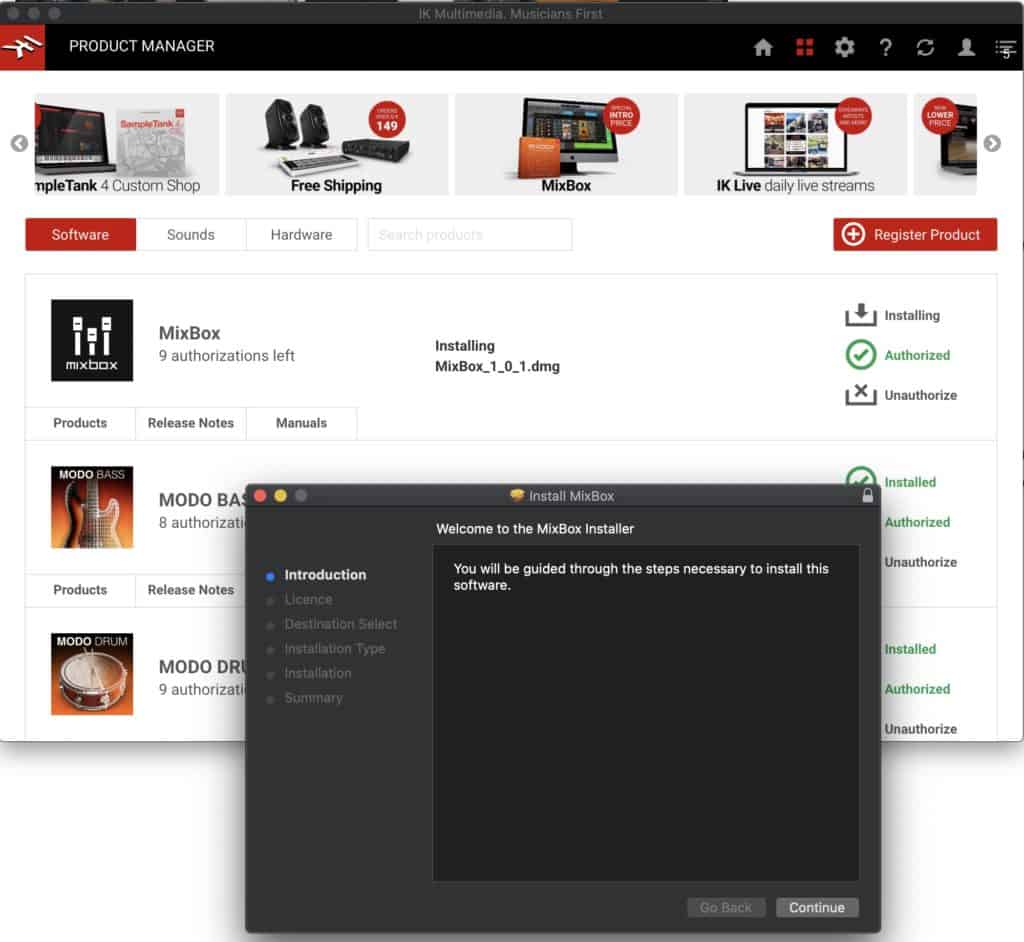Click the PRODUCT MANAGER title
Screen dimensions: 1024x942
(142, 46)
